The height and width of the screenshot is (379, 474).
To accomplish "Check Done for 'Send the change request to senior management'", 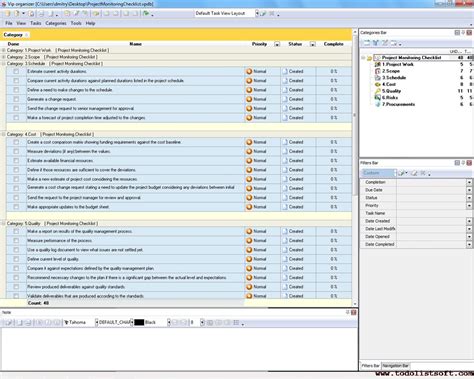I will pos(16,109).
